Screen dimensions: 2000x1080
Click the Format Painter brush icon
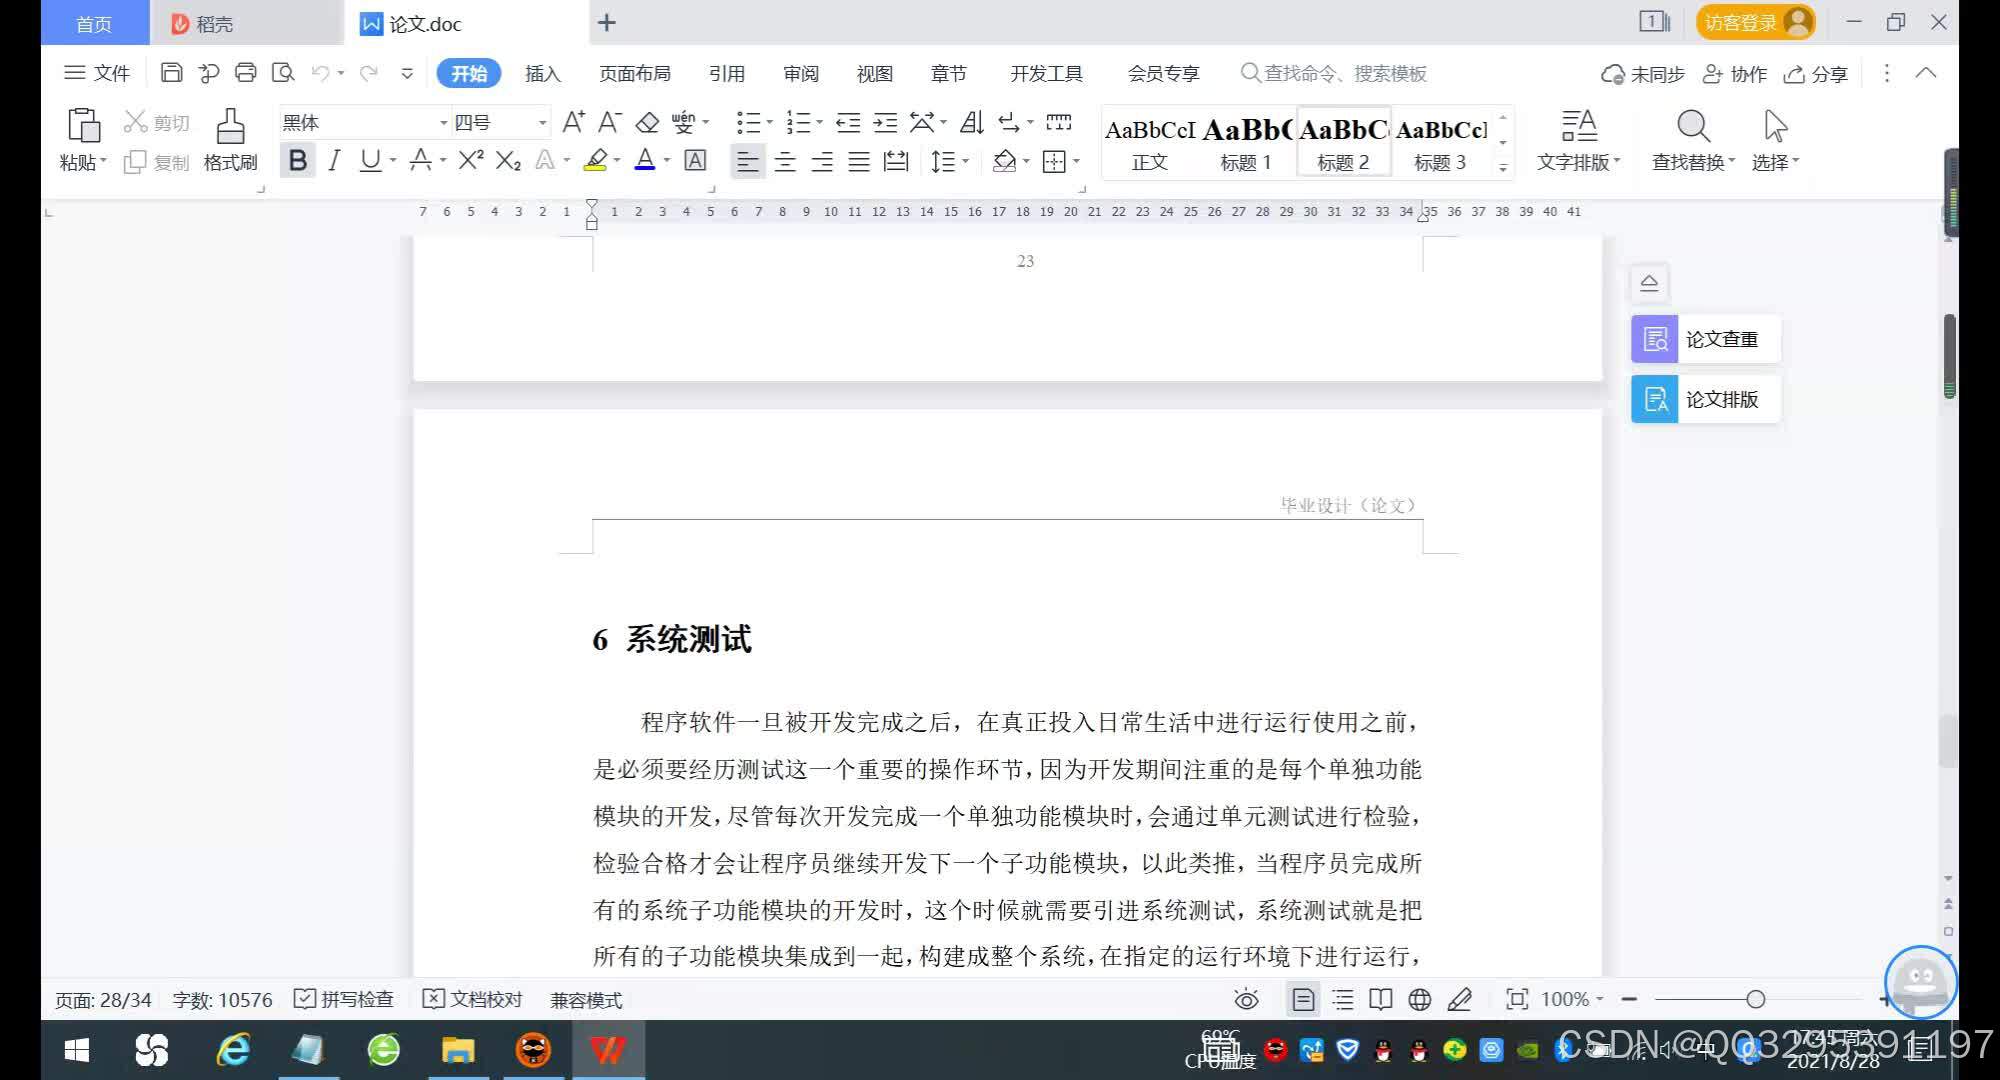click(230, 126)
